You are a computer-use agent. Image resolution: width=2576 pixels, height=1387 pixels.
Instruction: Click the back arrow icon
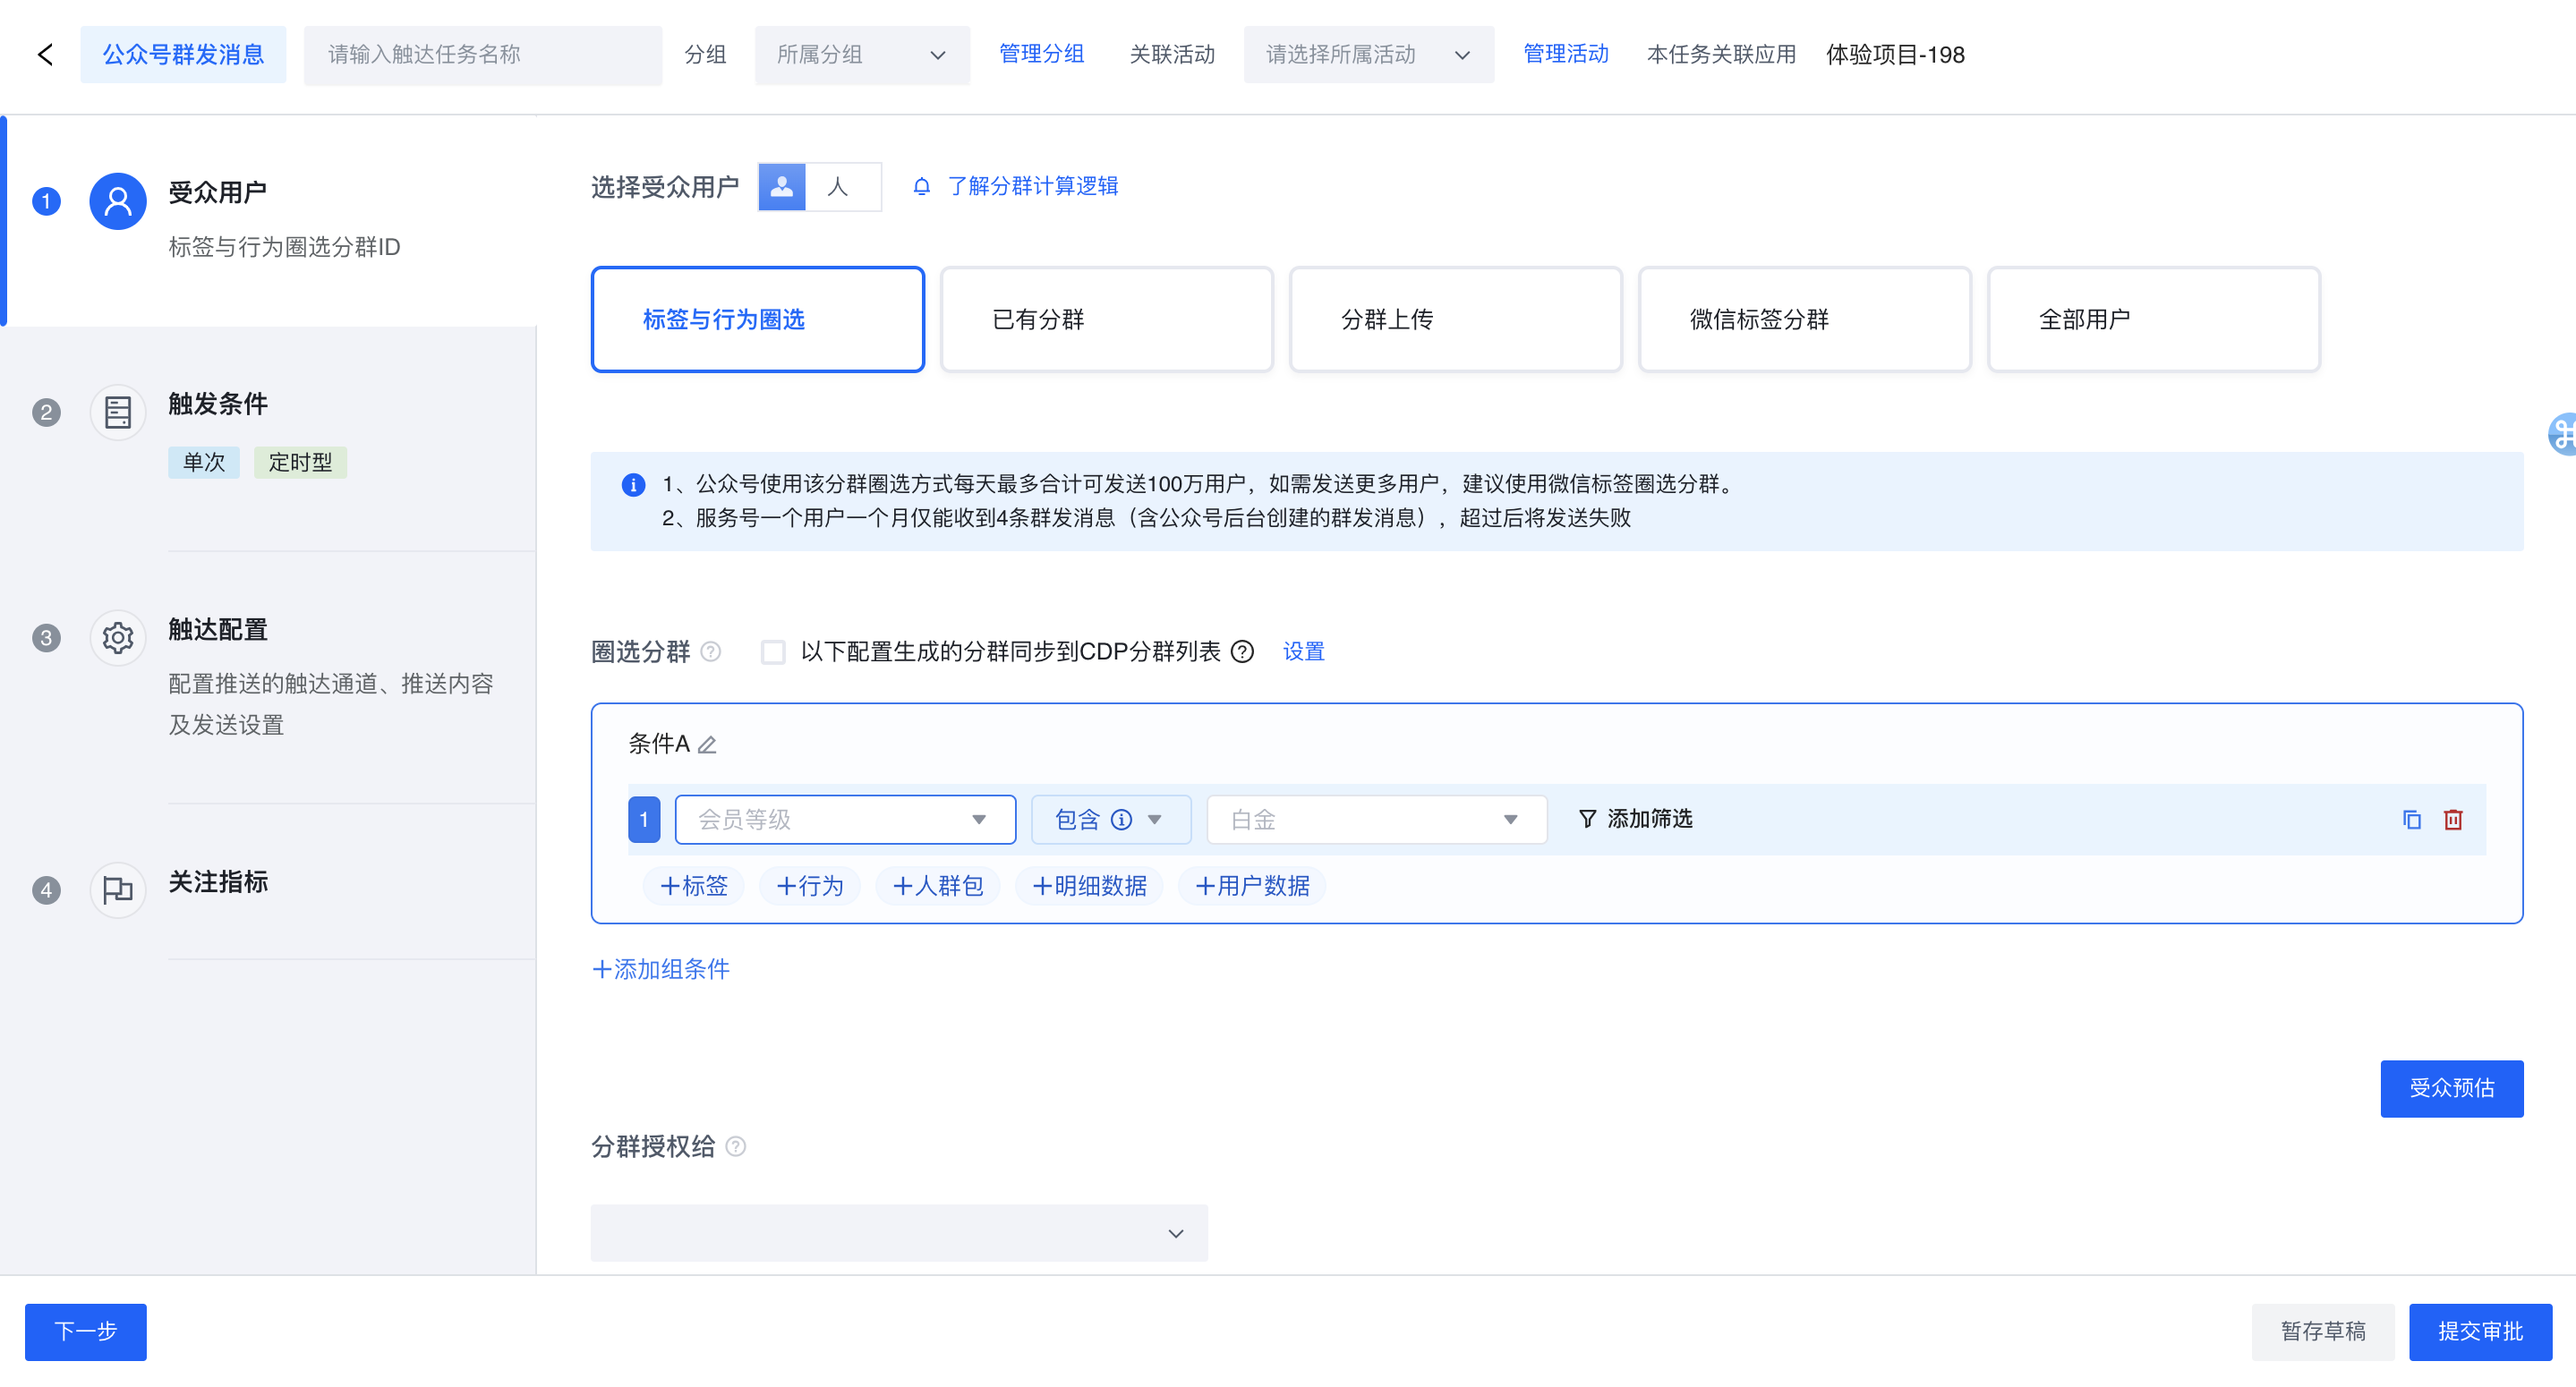(45, 55)
